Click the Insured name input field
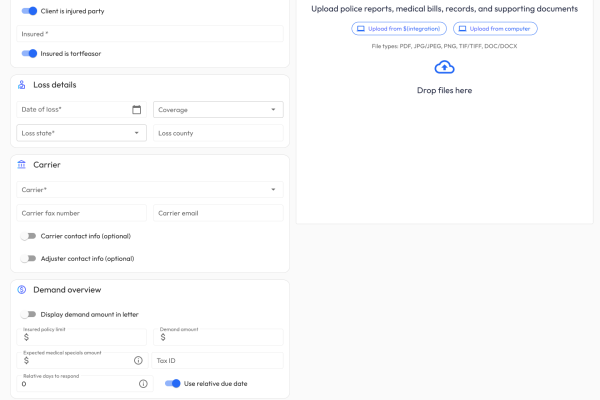600x400 pixels. (150, 34)
